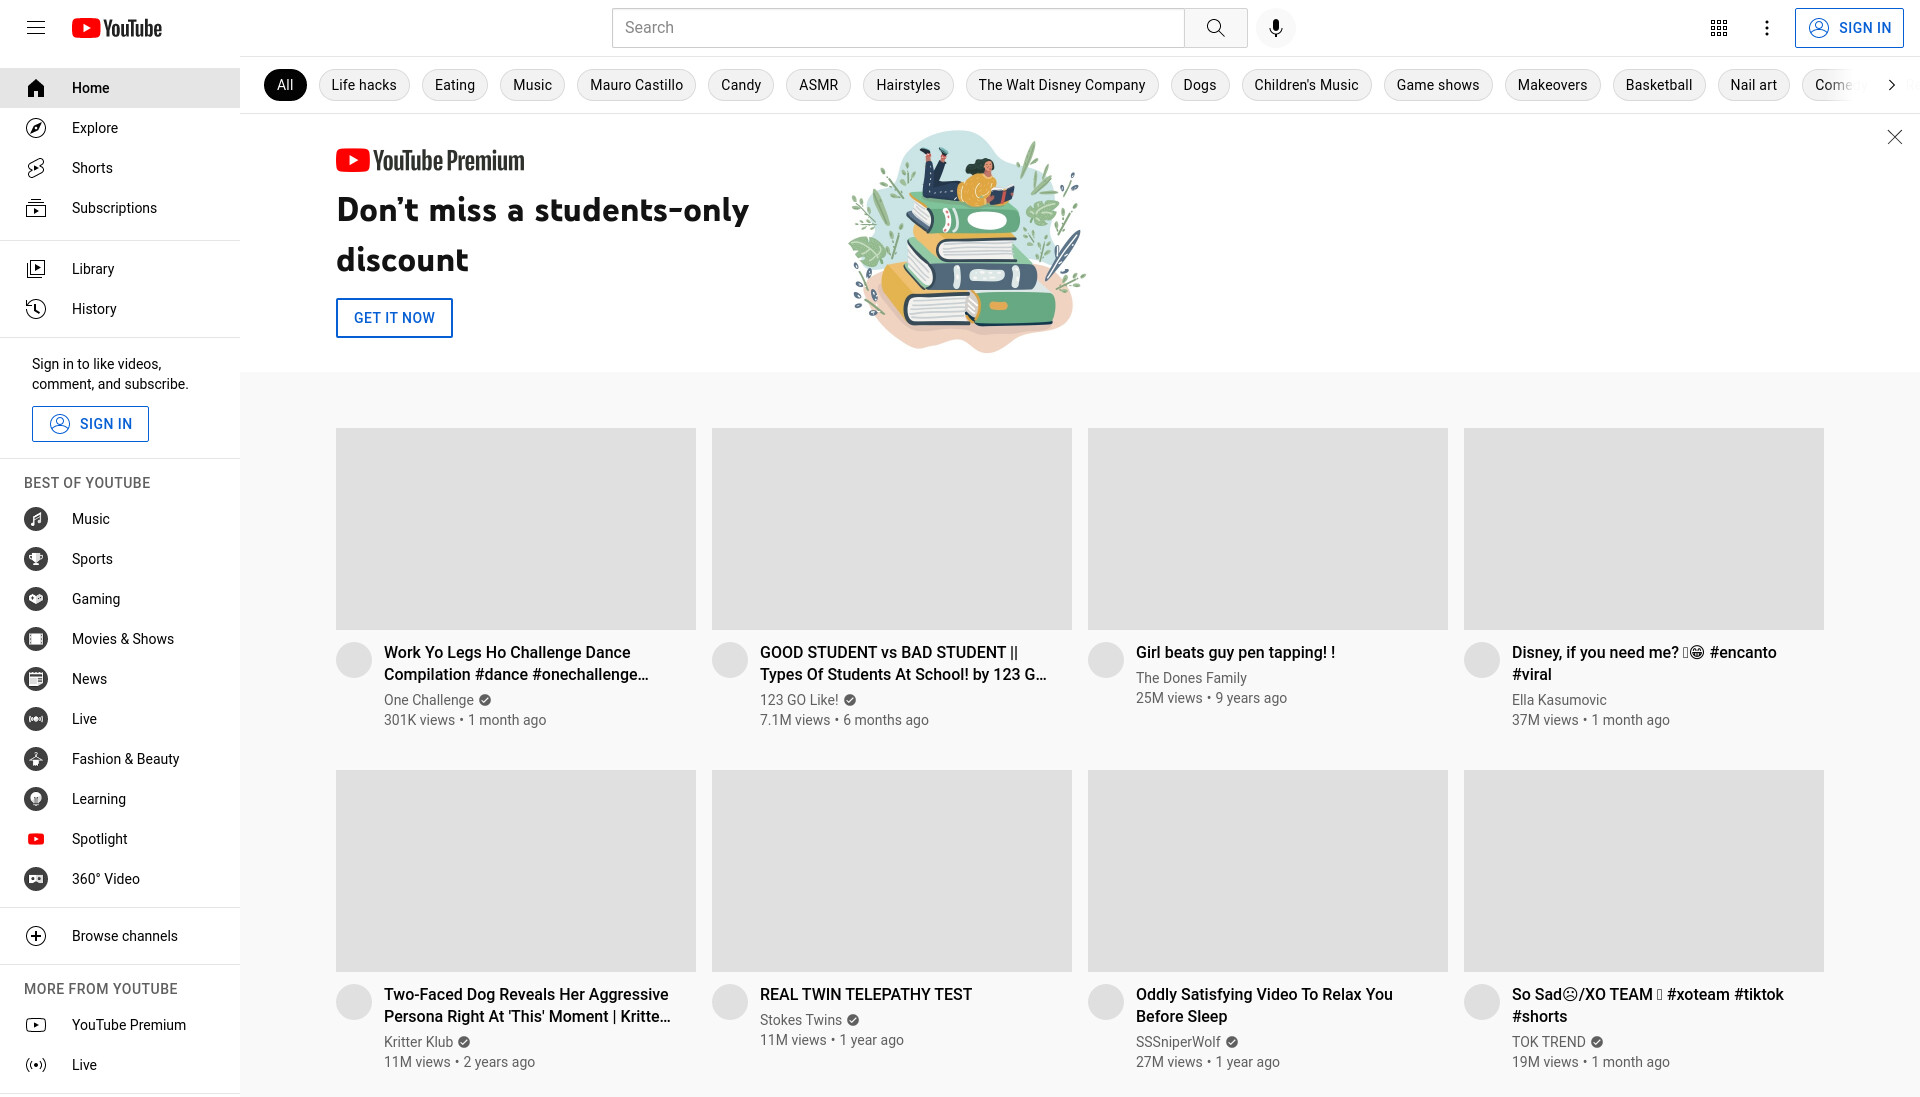Open SSSniperWolf channel link
The width and height of the screenshot is (1920, 1097).
point(1178,1042)
